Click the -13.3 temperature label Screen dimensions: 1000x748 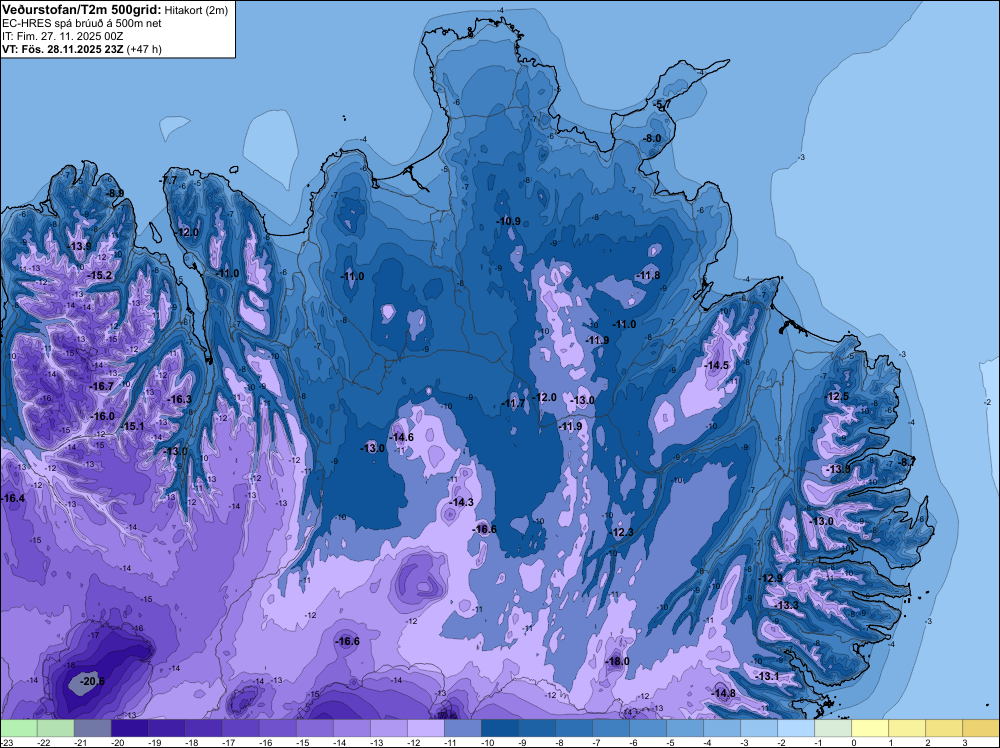pos(786,605)
